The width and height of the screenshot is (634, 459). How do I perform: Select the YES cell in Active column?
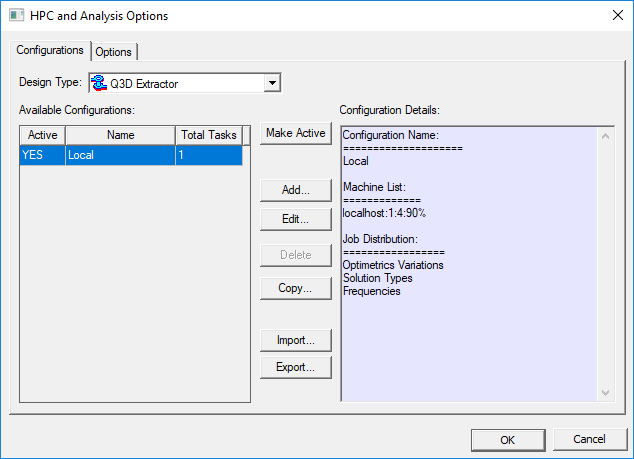(x=42, y=155)
